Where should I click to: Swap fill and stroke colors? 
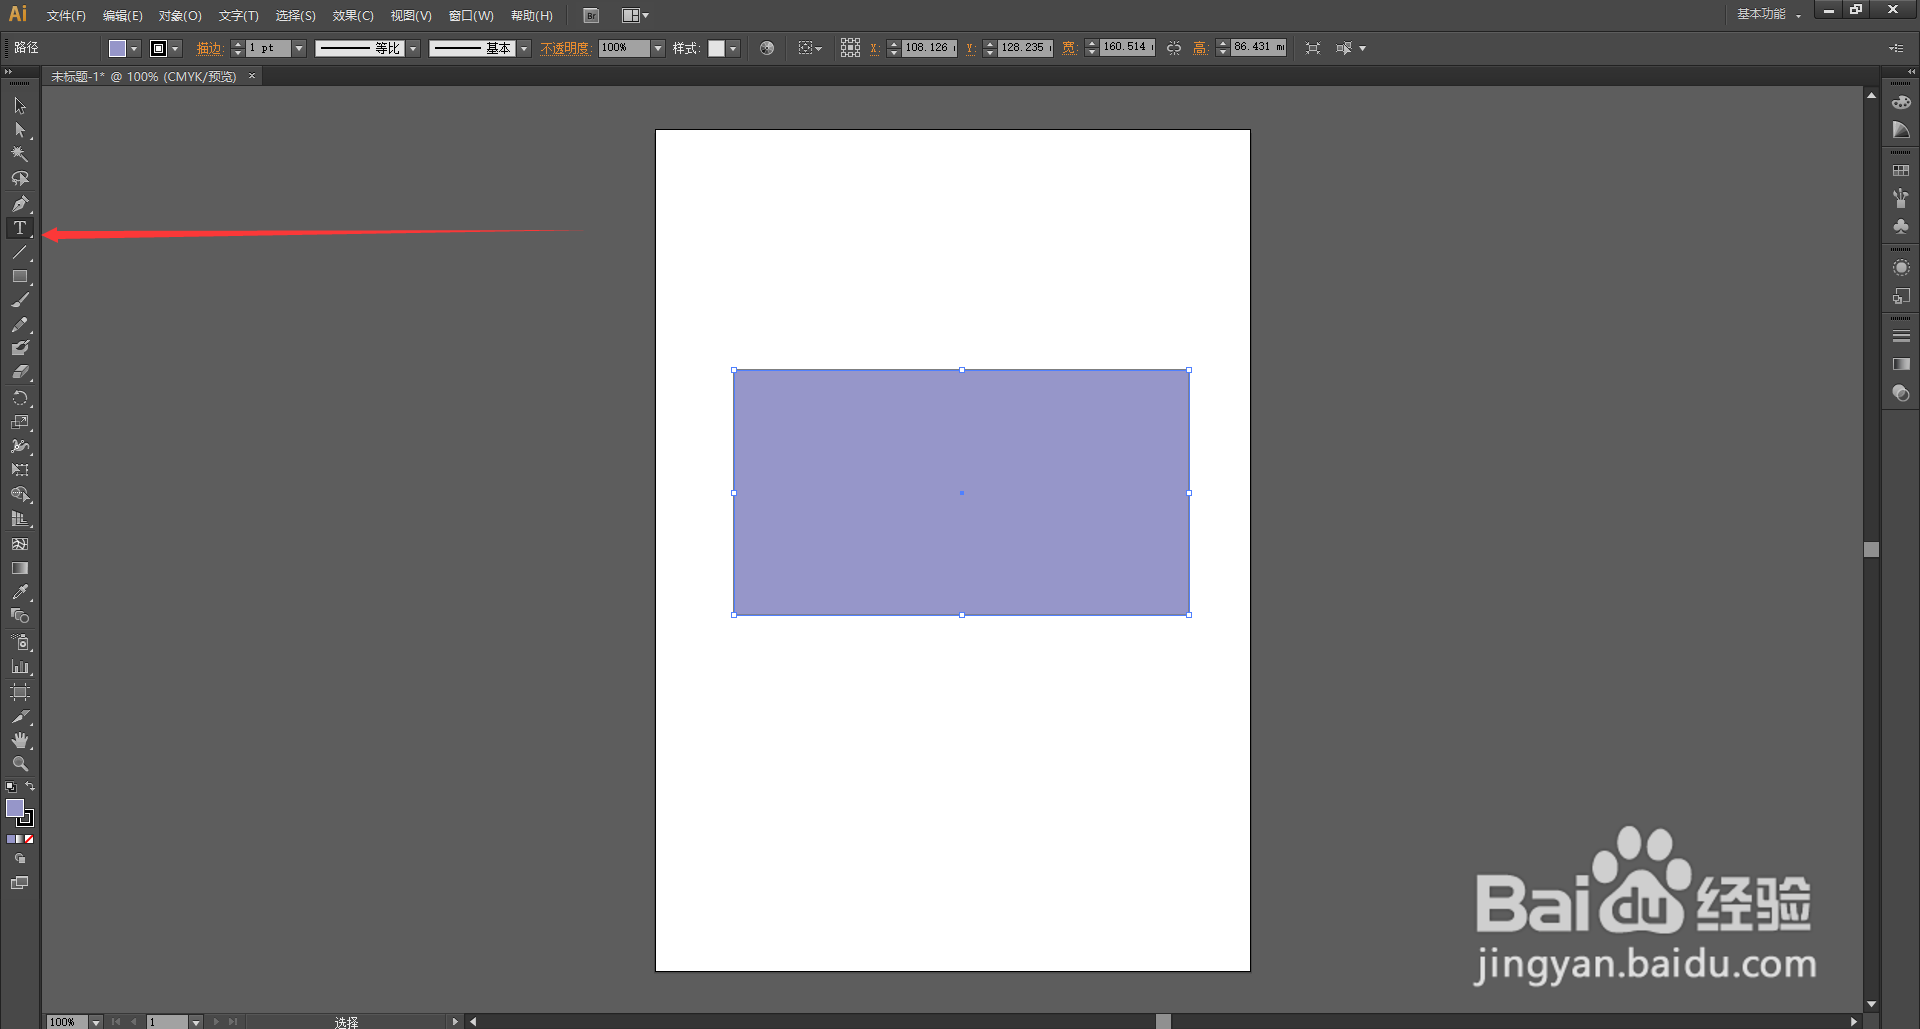[30, 787]
